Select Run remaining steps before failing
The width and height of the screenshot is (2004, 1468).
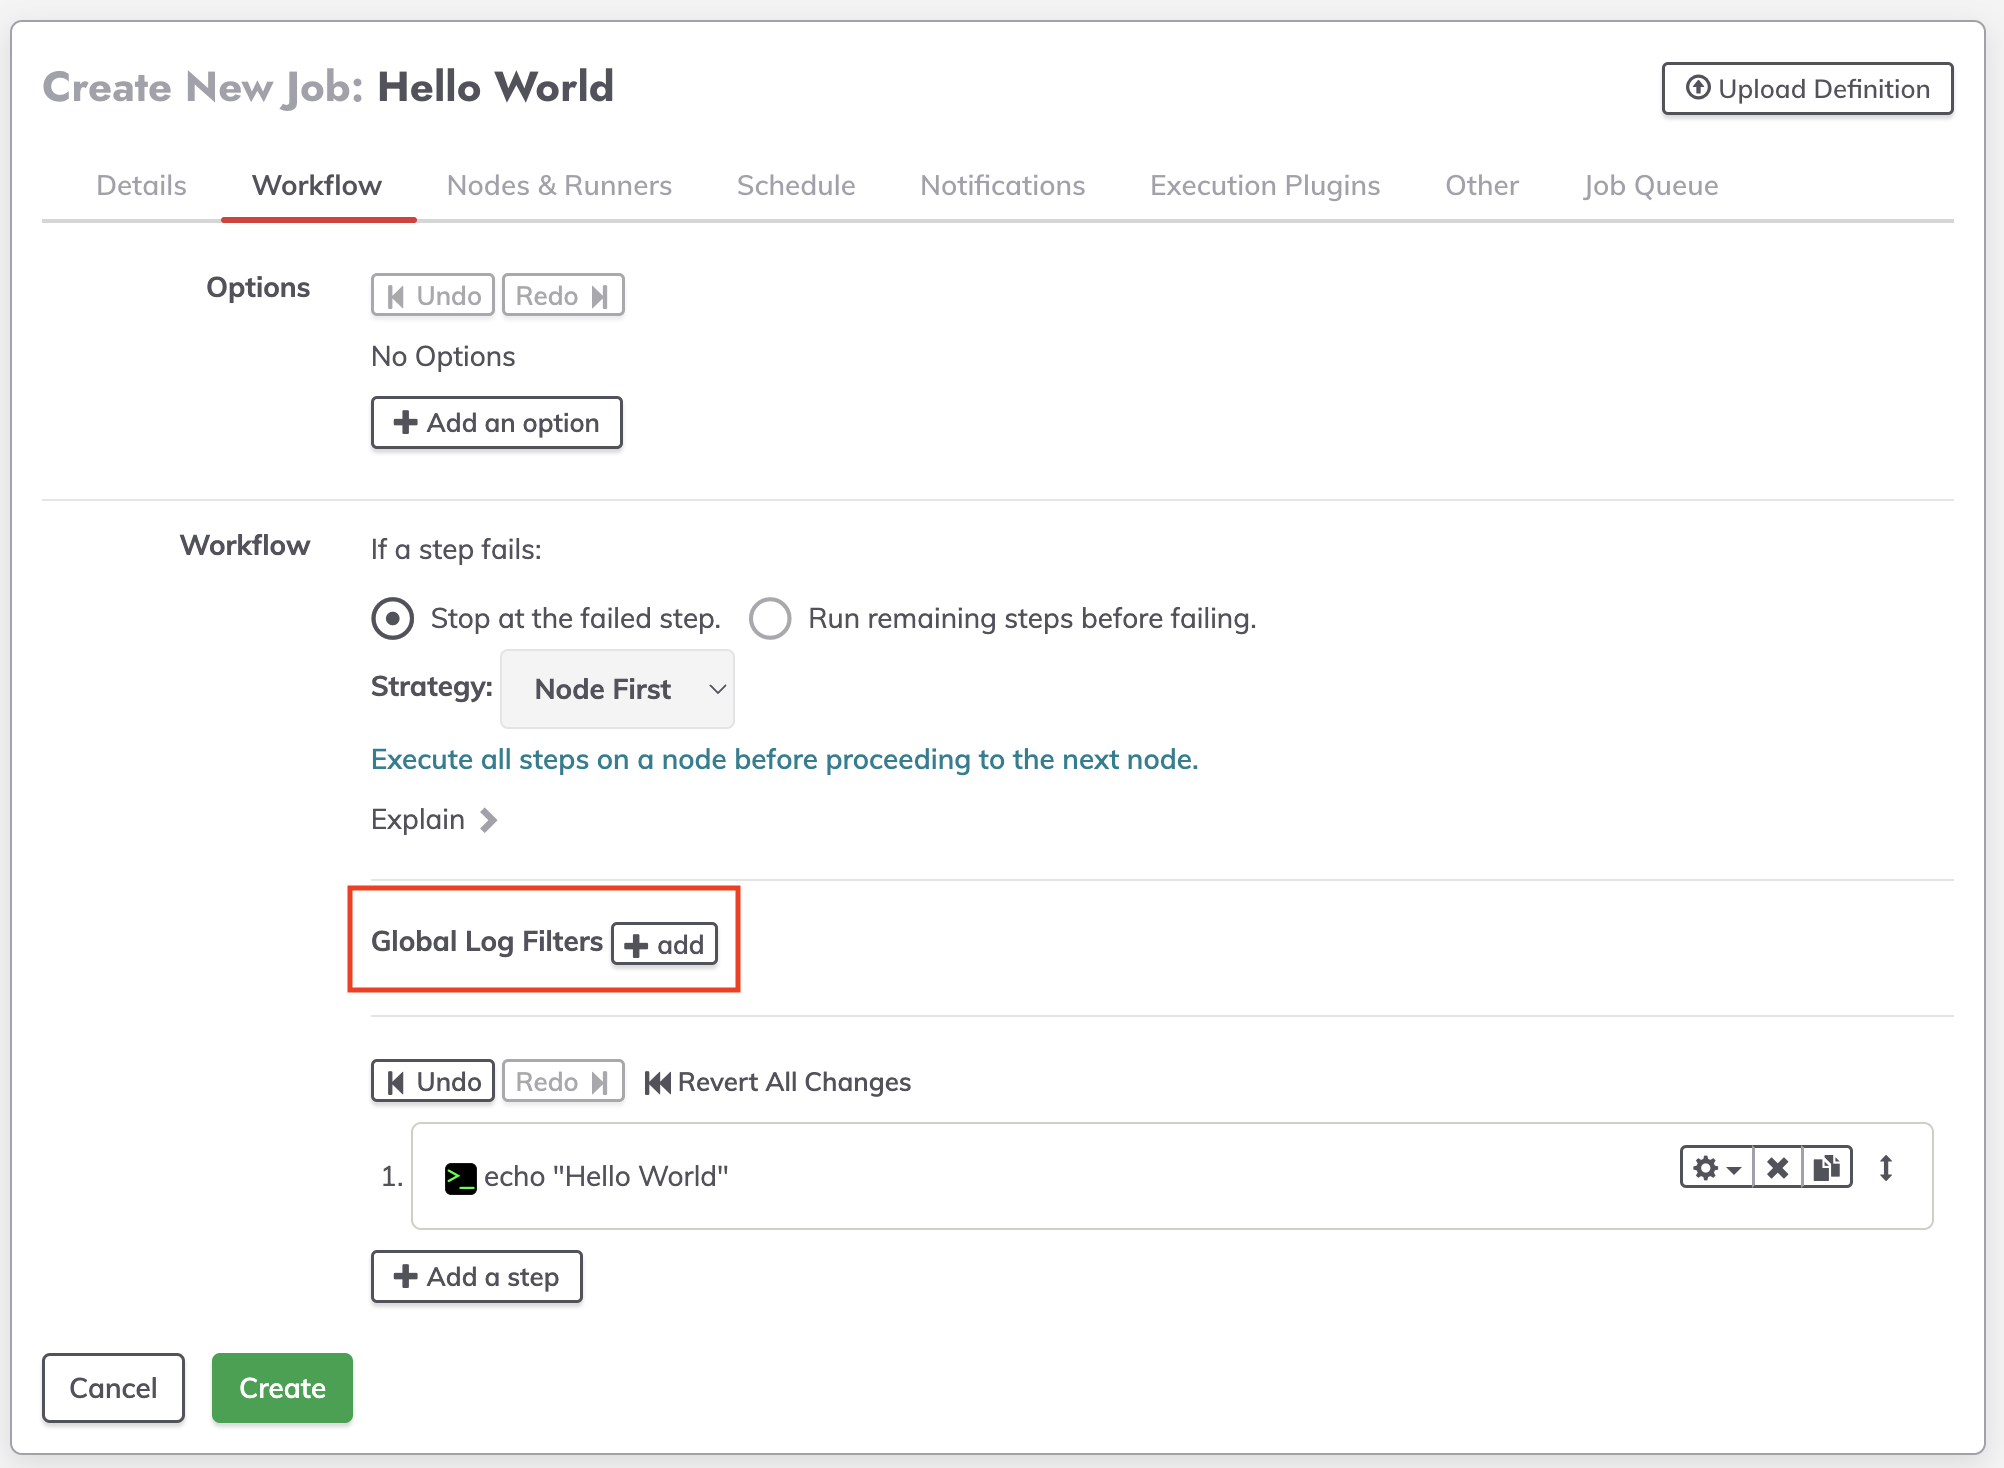pyautogui.click(x=770, y=618)
